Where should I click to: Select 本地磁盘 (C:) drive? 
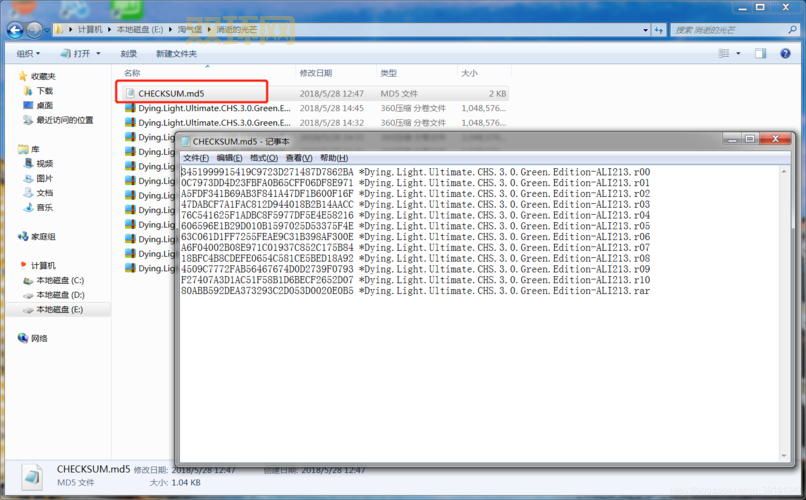pos(60,281)
